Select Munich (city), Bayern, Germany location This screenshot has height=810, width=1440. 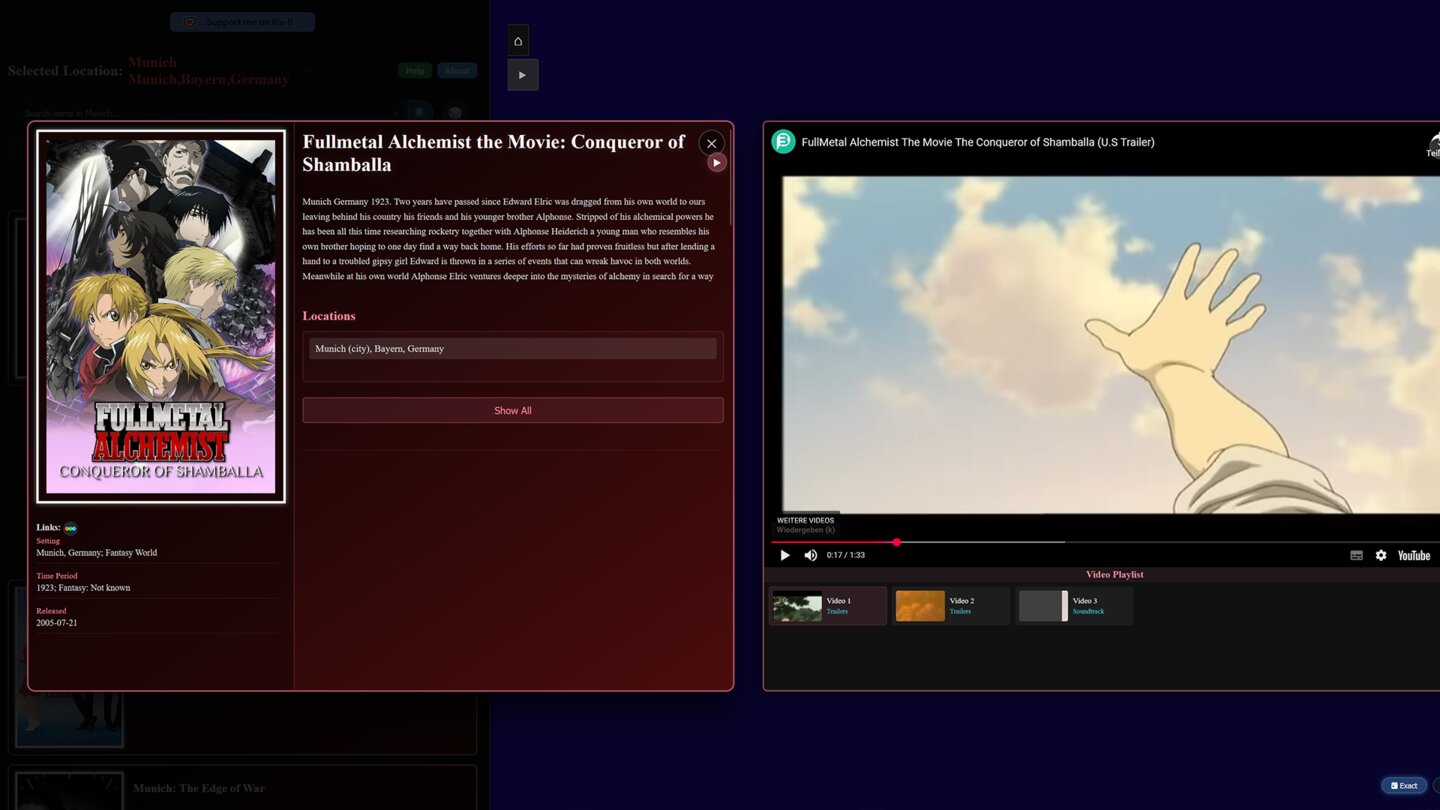click(x=512, y=349)
